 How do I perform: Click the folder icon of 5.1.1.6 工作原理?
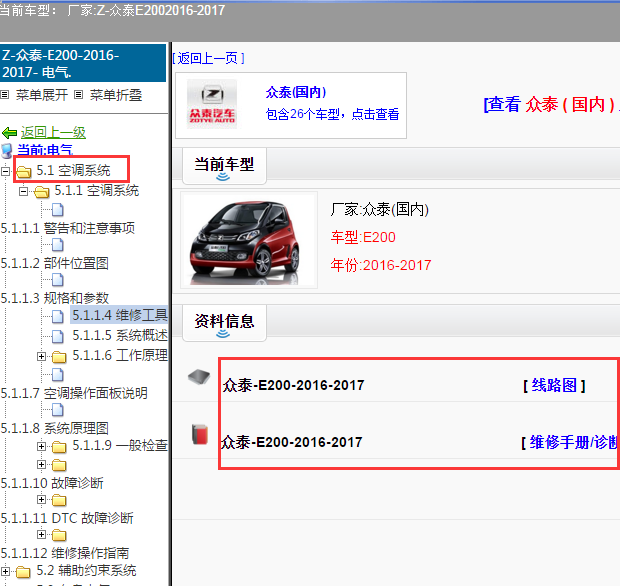tap(59, 357)
